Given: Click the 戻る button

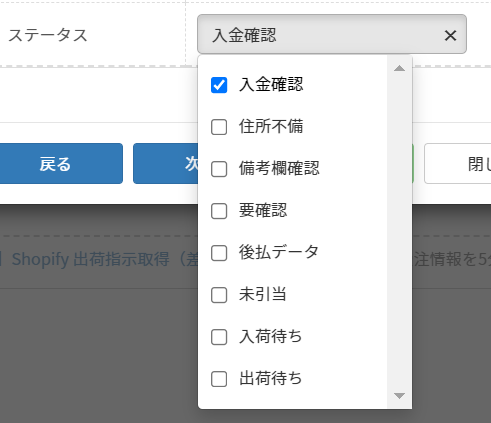Looking at the screenshot, I should tap(55, 163).
